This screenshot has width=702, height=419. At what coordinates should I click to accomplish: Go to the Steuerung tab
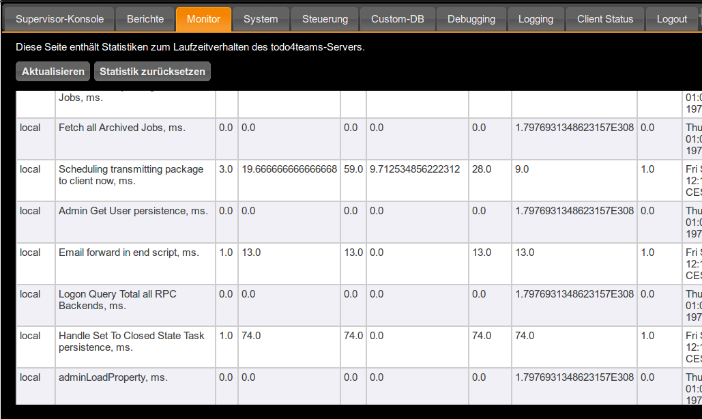click(x=325, y=19)
